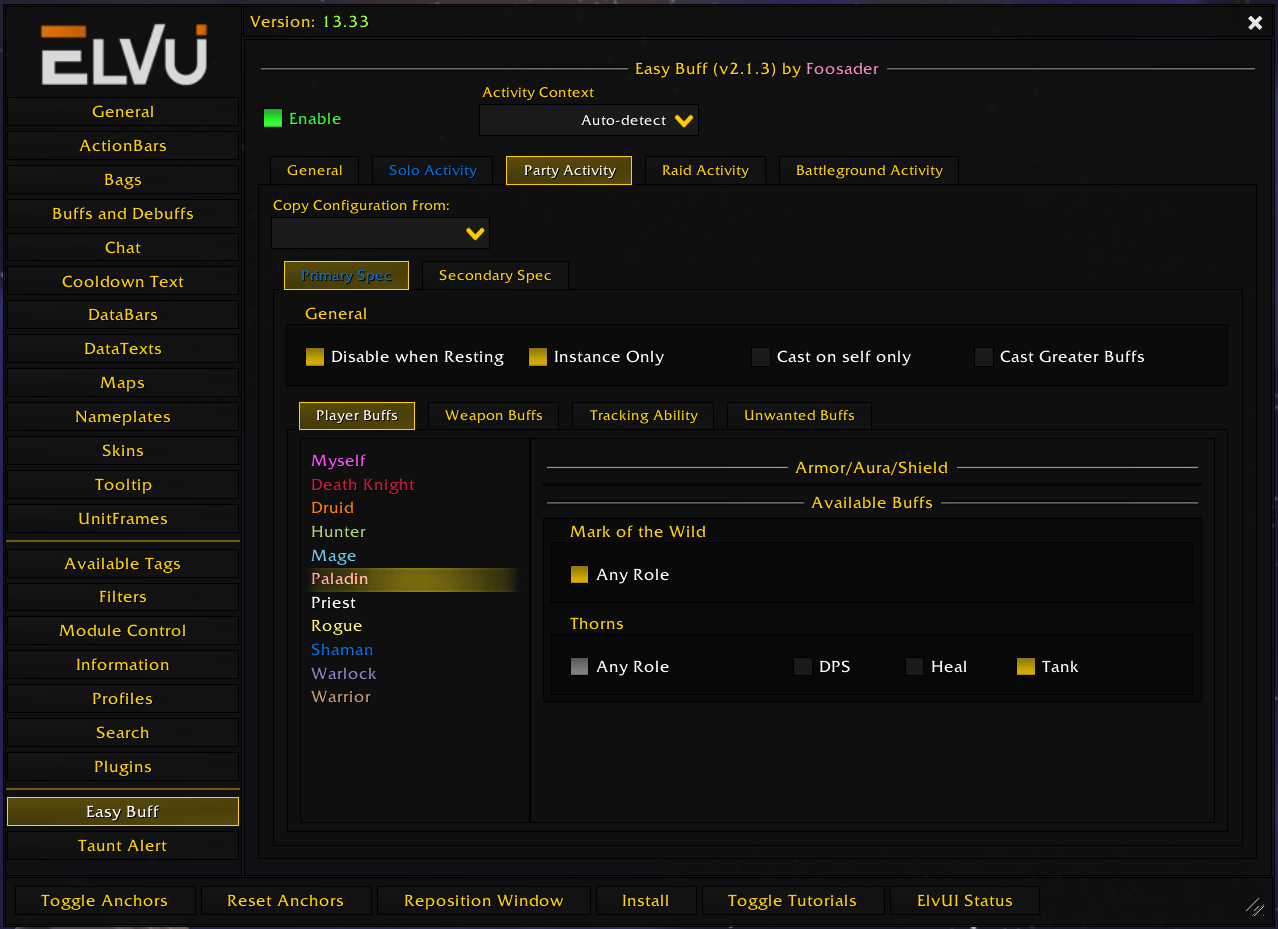
Task: Open General settings in sidebar
Action: (123, 112)
